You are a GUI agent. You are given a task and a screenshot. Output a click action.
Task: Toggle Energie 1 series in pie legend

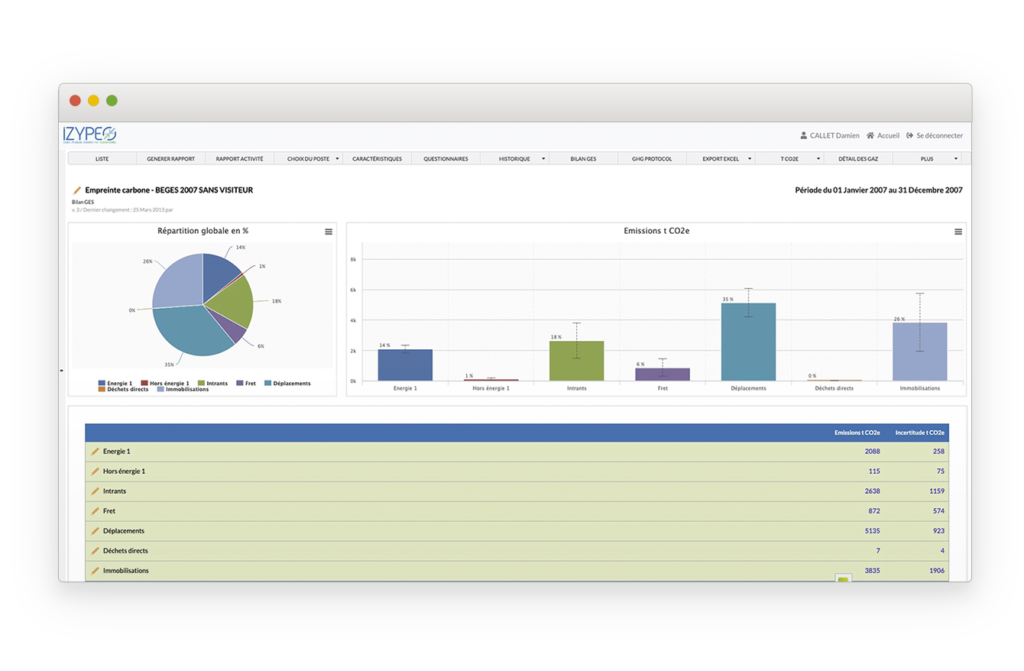tap(115, 384)
